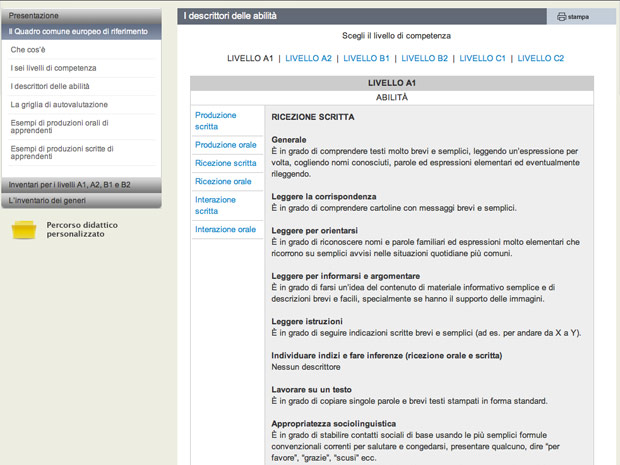The height and width of the screenshot is (465, 620).
Task: Switch to LIVELLO B1
Action: [366, 58]
